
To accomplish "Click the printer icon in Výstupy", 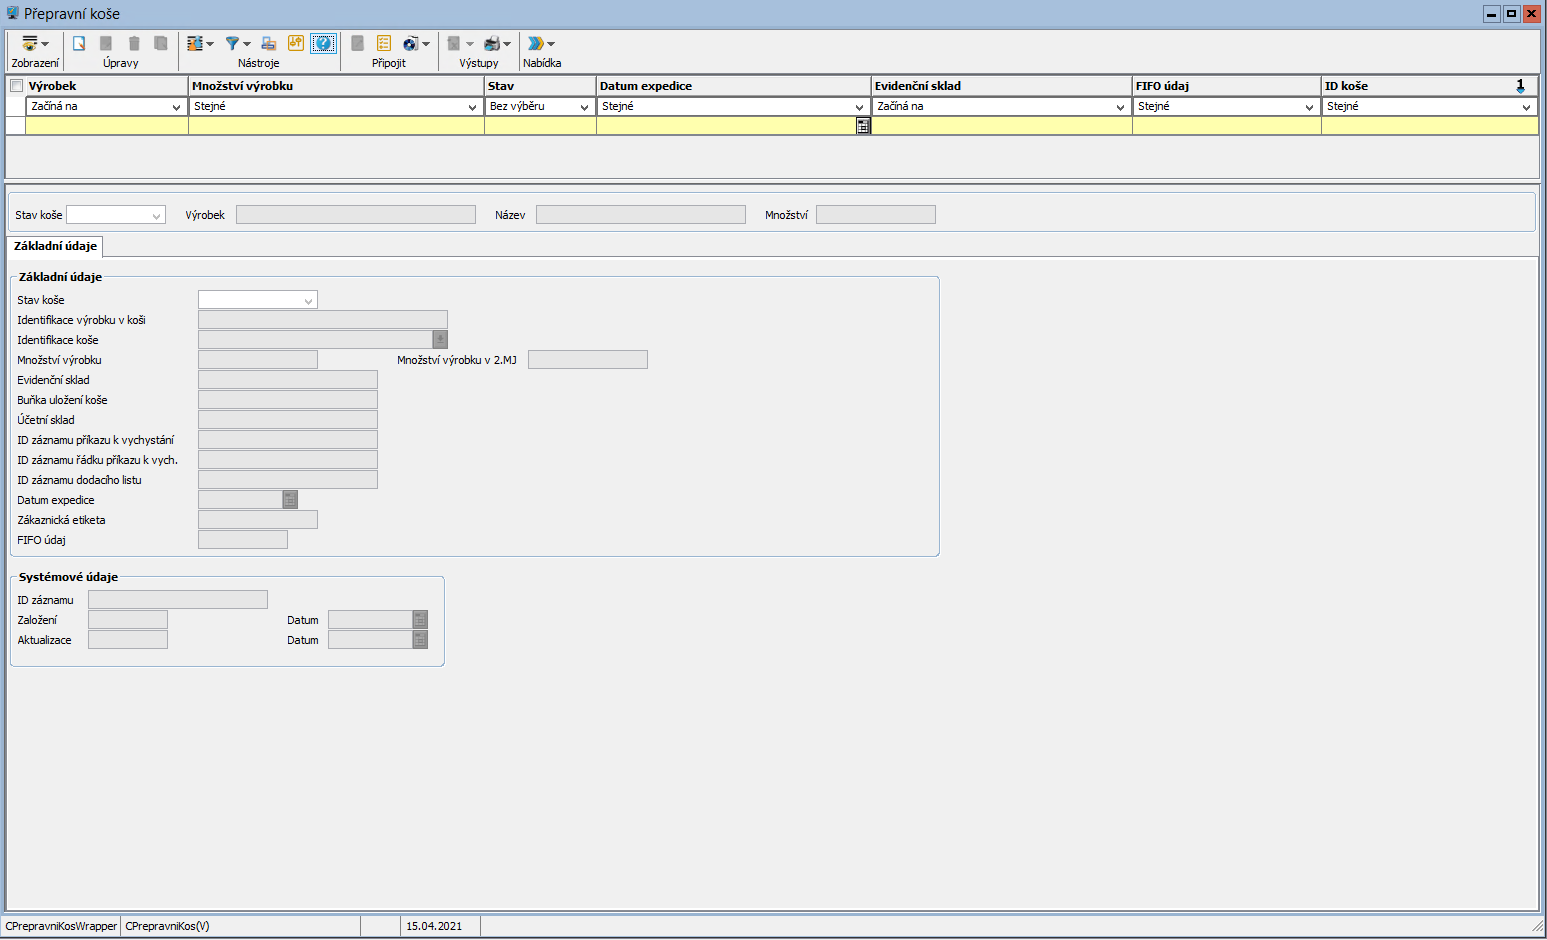I will coord(492,44).
